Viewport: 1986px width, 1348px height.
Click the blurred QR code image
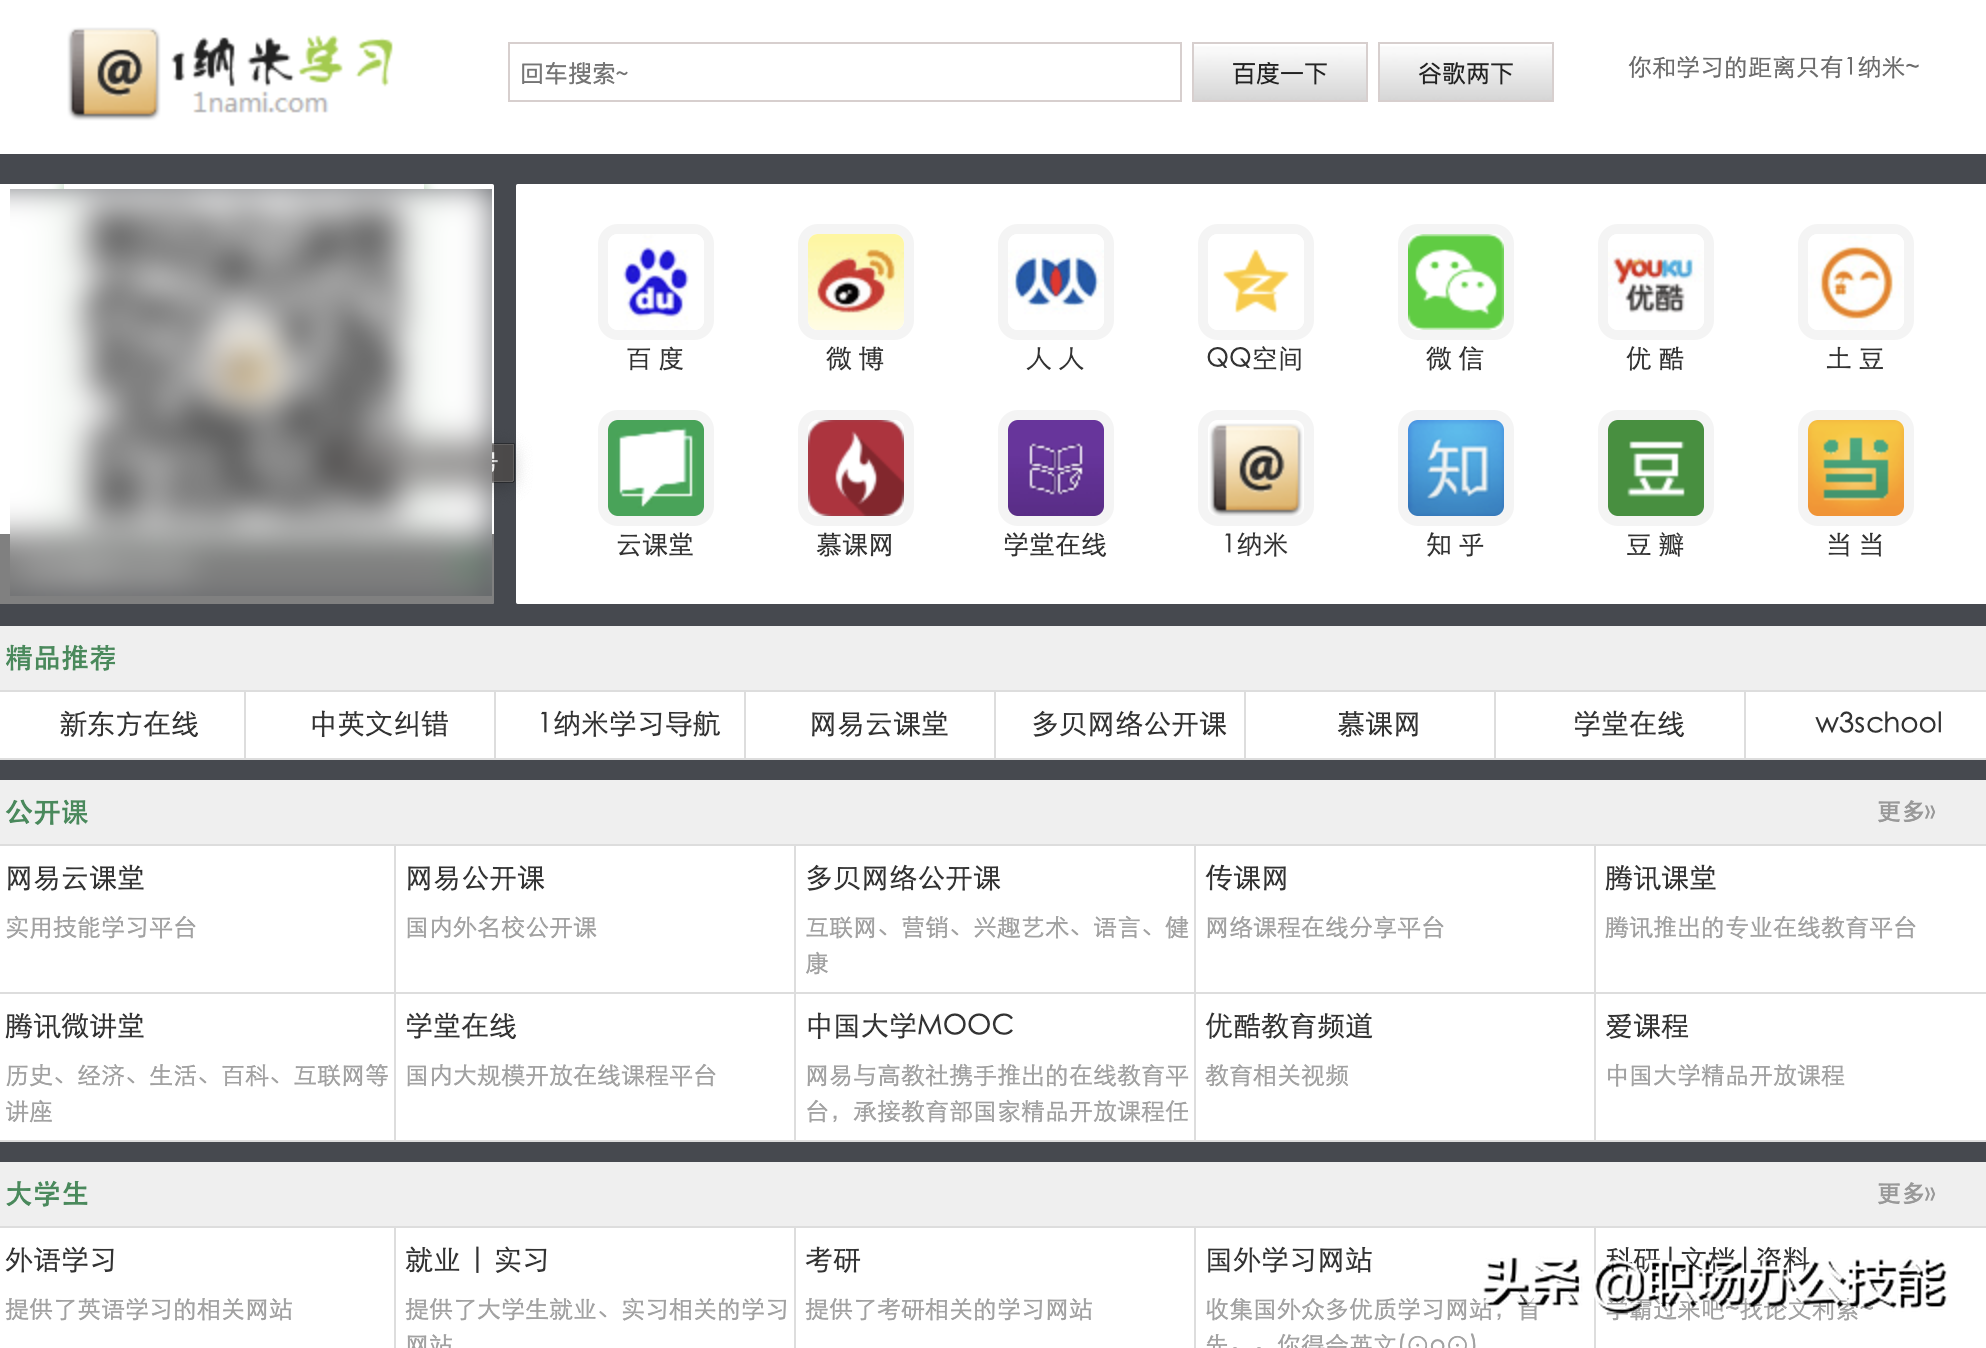coord(251,392)
